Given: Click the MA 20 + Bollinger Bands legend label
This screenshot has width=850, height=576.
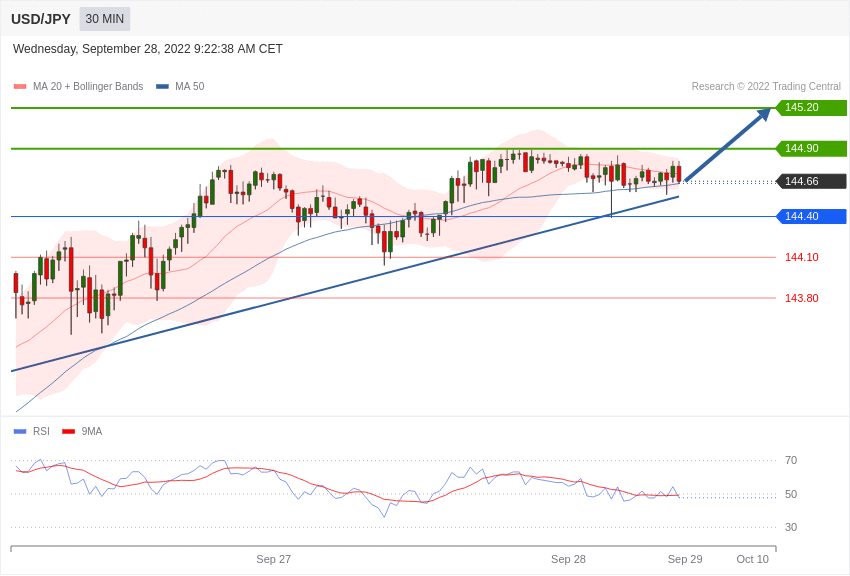Looking at the screenshot, I should [88, 86].
